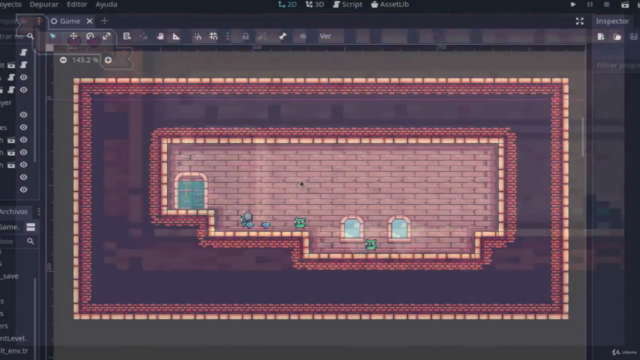Image resolution: width=640 pixels, height=360 pixels.
Task: Toggle visibility eye on the 'es' node row
Action: [24, 127]
